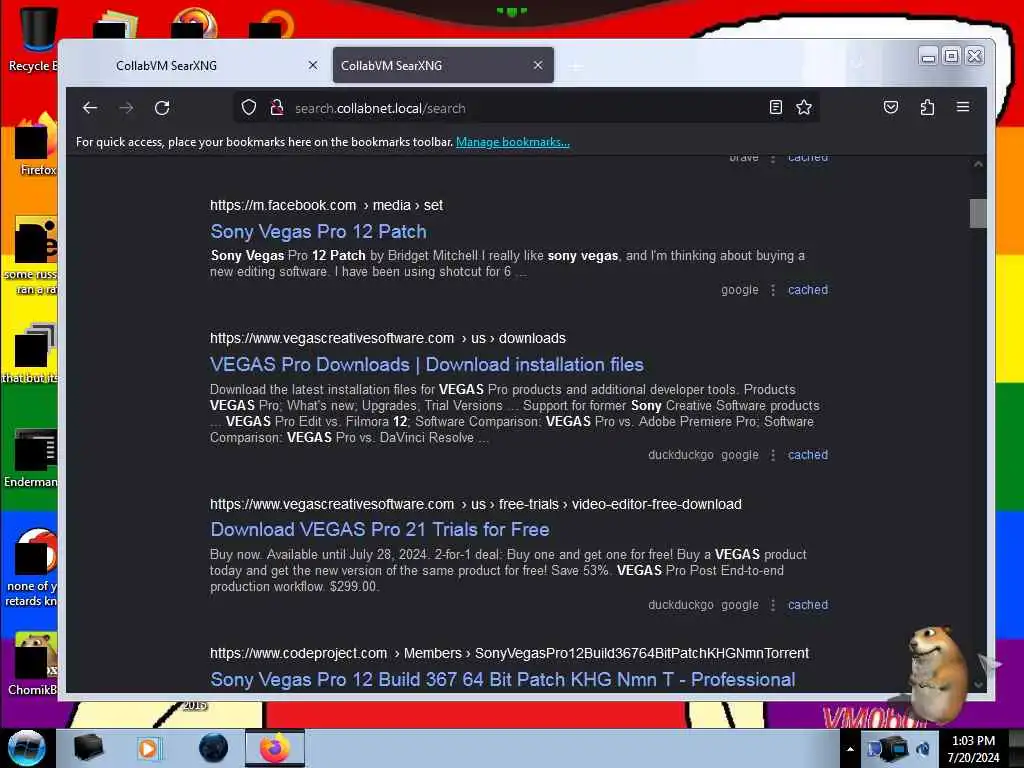This screenshot has width=1024, height=768.
Task: Open cached link for facebook result
Action: tap(808, 290)
